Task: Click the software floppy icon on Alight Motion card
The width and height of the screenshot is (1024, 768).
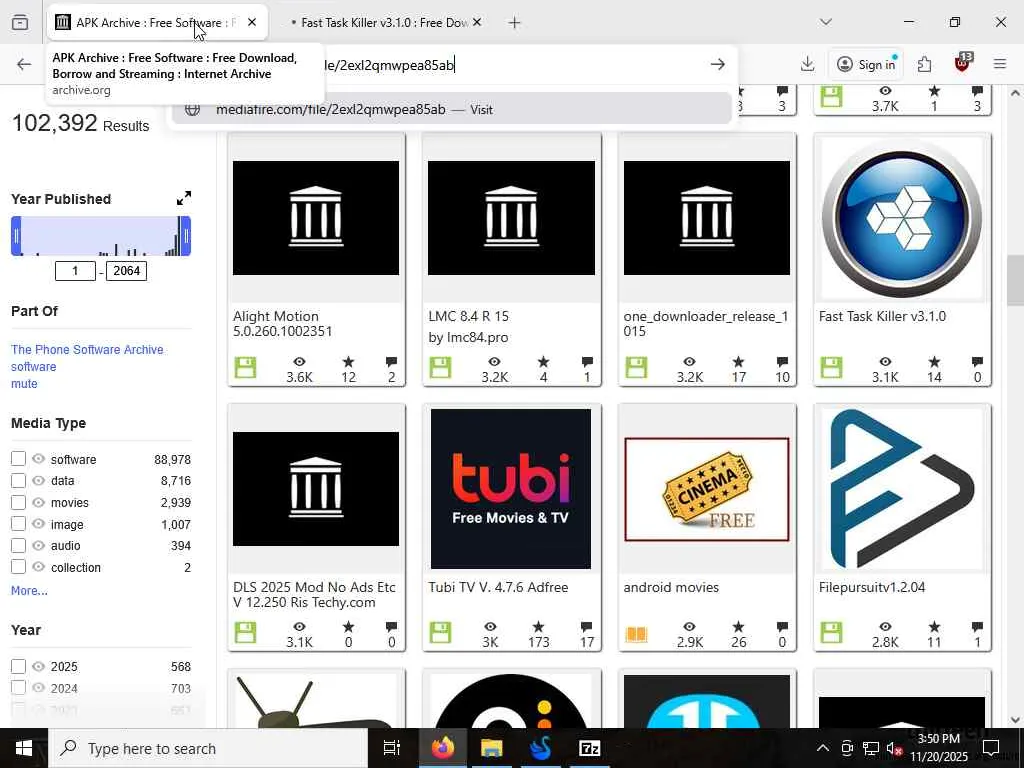Action: (246, 368)
